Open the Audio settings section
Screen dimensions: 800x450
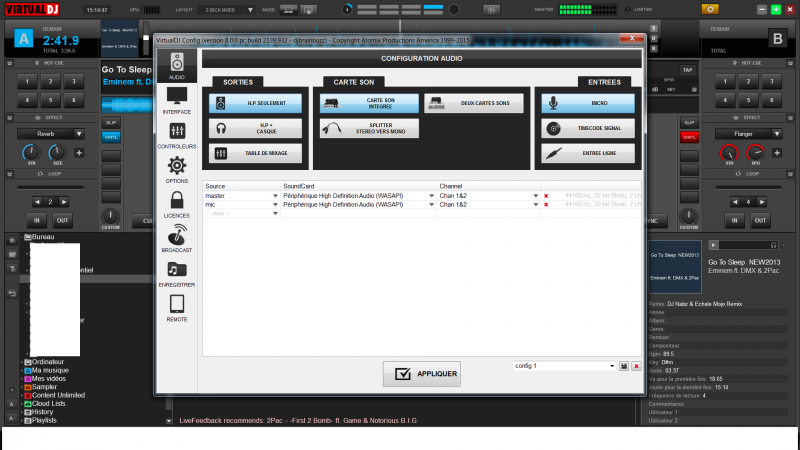coord(177,66)
